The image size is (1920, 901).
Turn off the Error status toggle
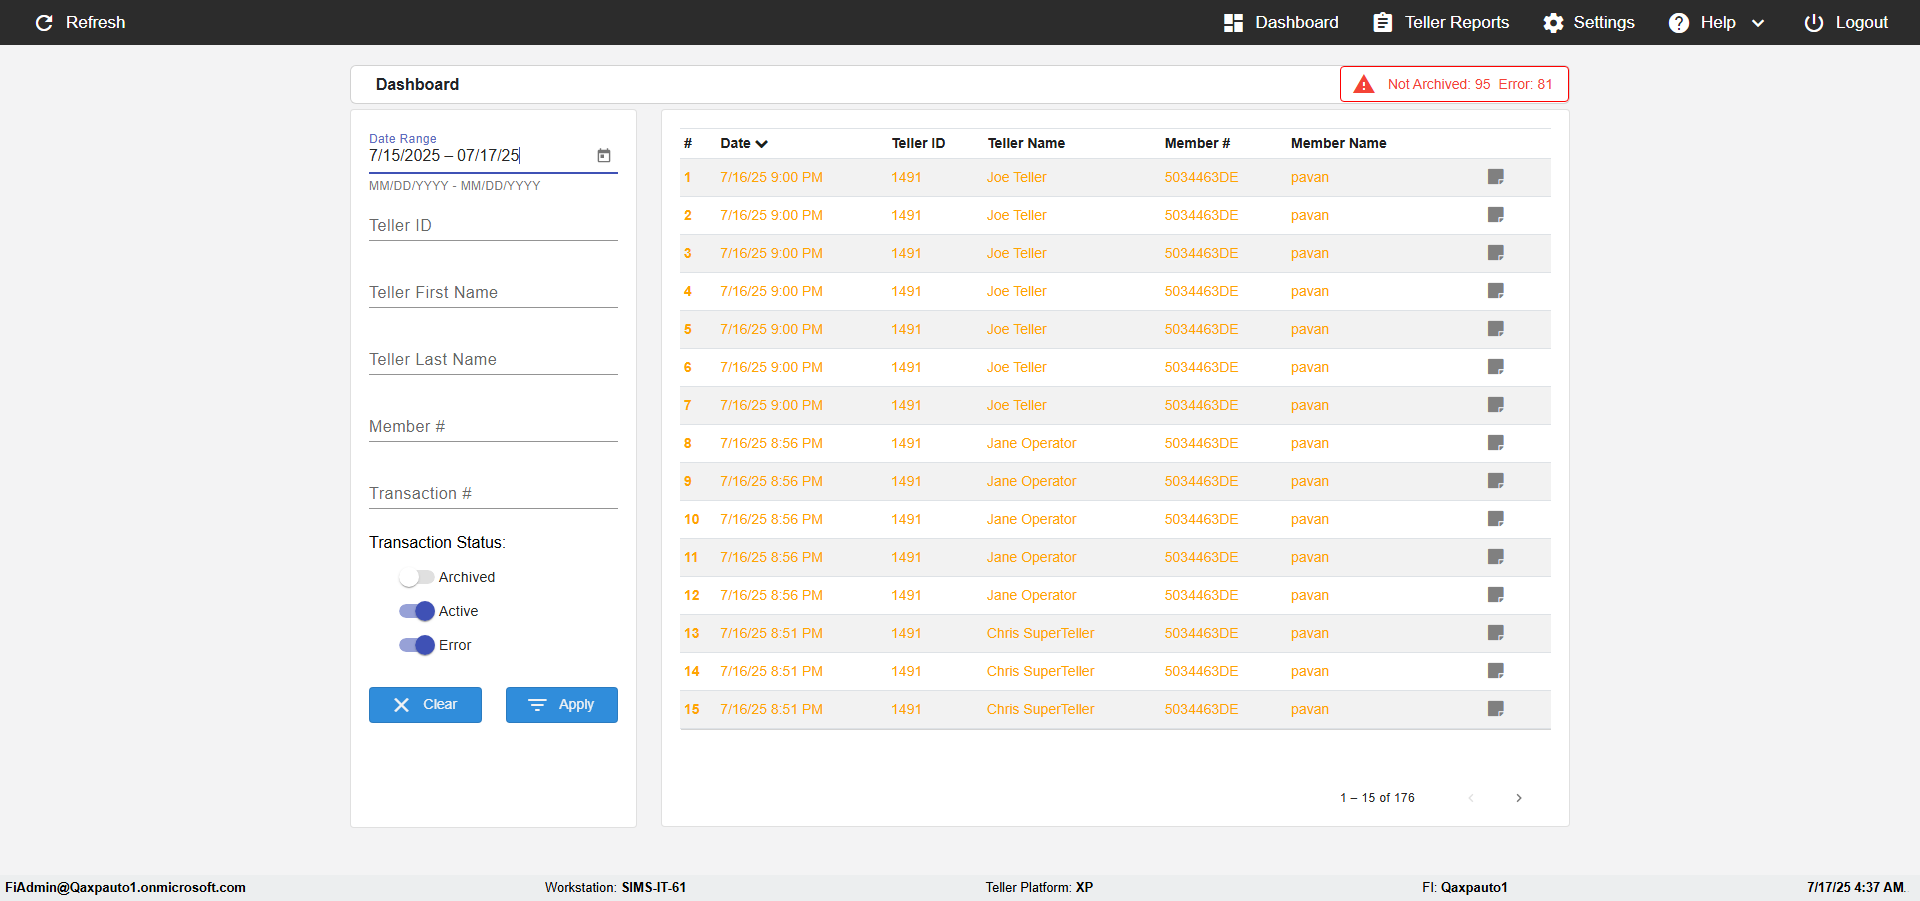[x=416, y=645]
